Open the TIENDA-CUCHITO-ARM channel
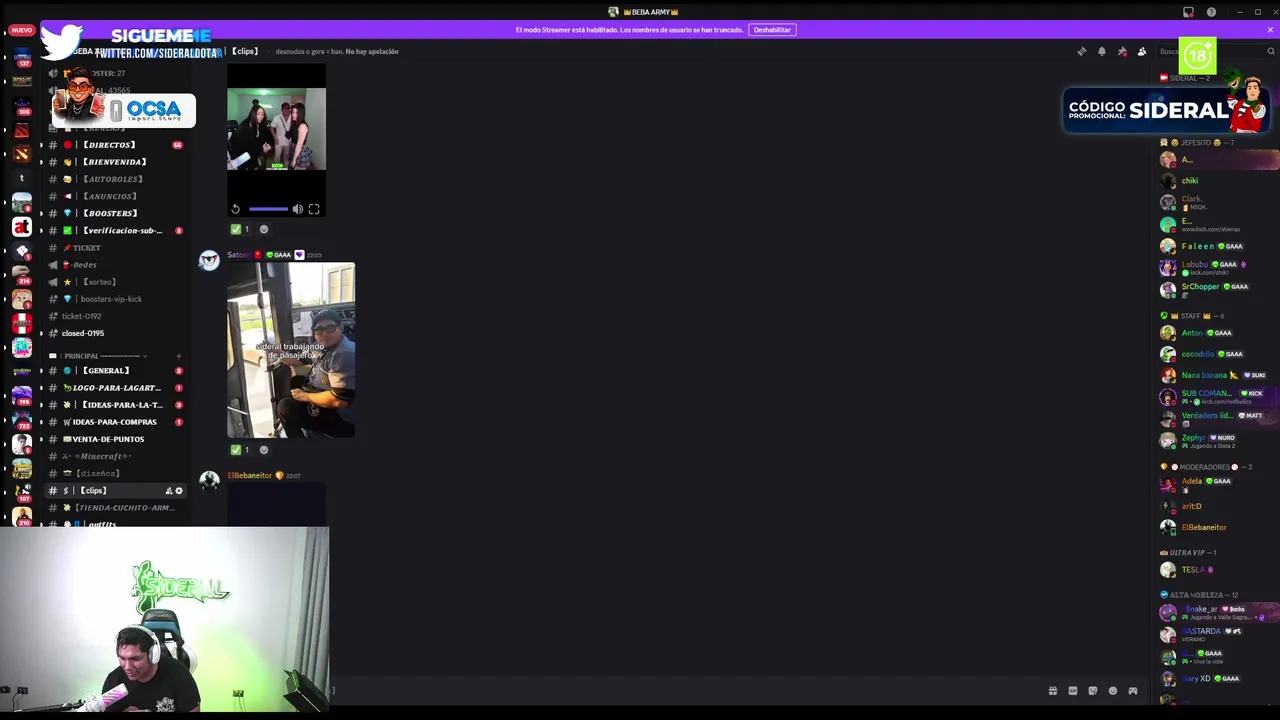The image size is (1280, 720). click(116, 508)
